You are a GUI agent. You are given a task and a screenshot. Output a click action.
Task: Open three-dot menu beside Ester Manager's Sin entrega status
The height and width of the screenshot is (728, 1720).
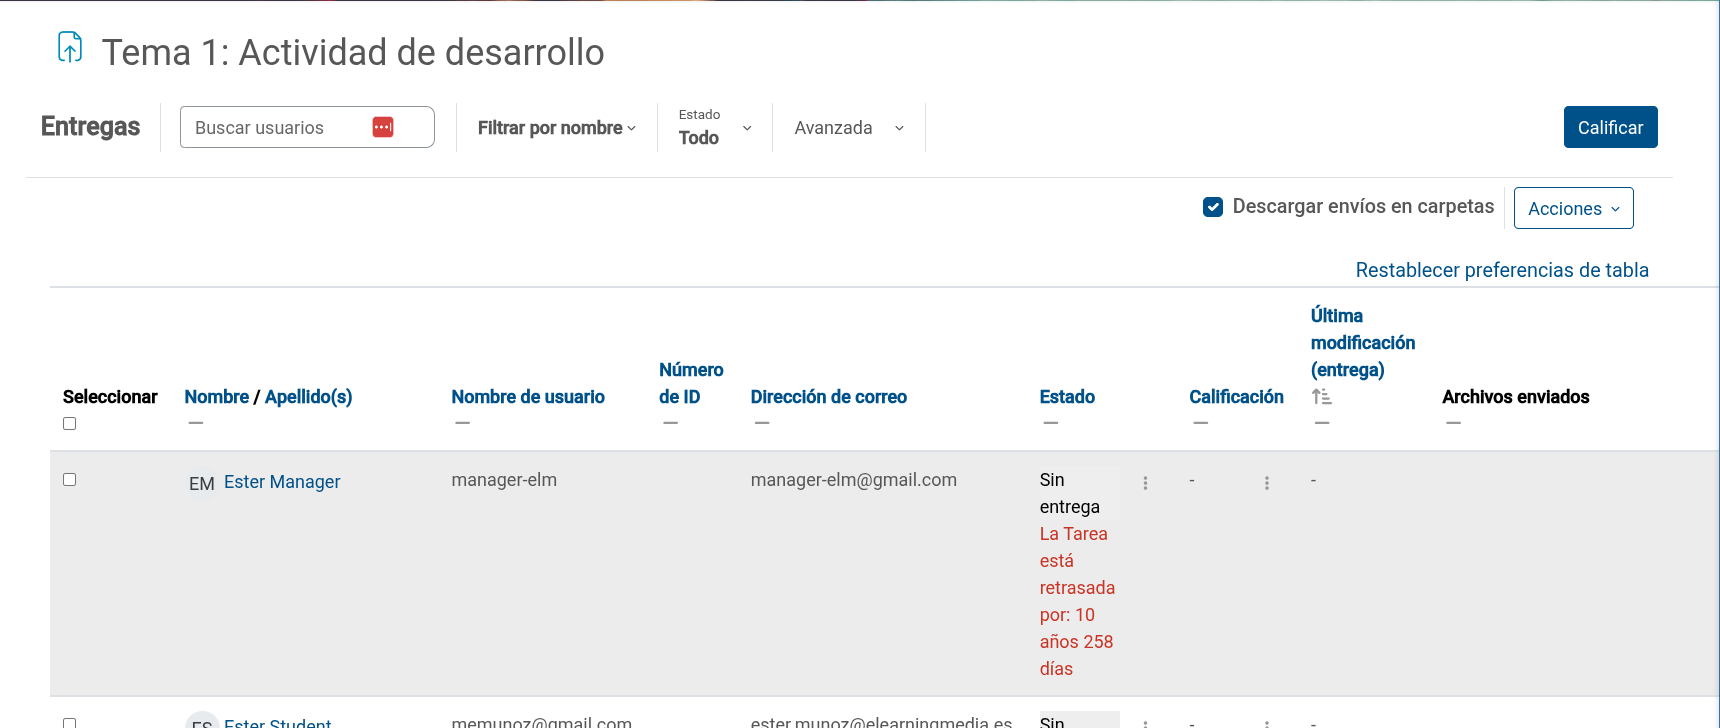point(1145,483)
